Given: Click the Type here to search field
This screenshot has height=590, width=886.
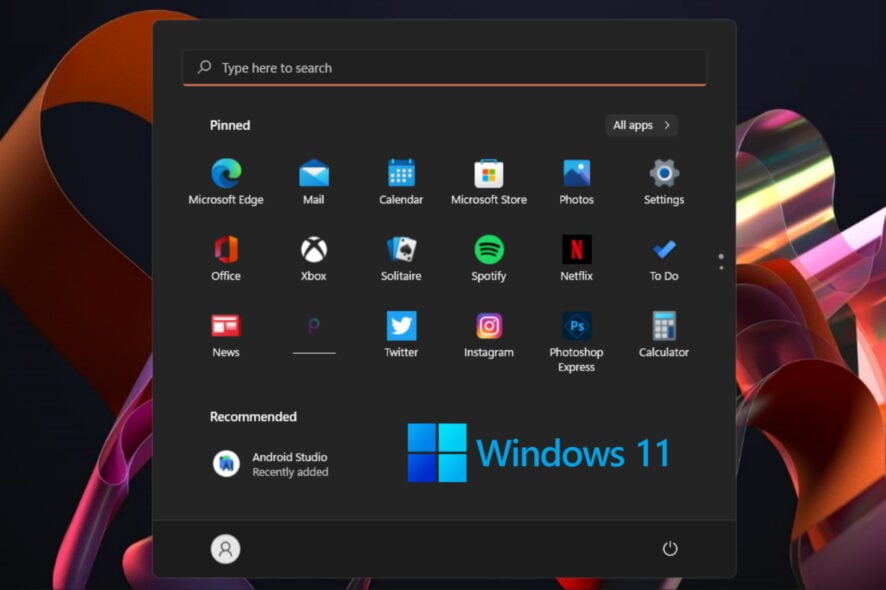Looking at the screenshot, I should 445,68.
